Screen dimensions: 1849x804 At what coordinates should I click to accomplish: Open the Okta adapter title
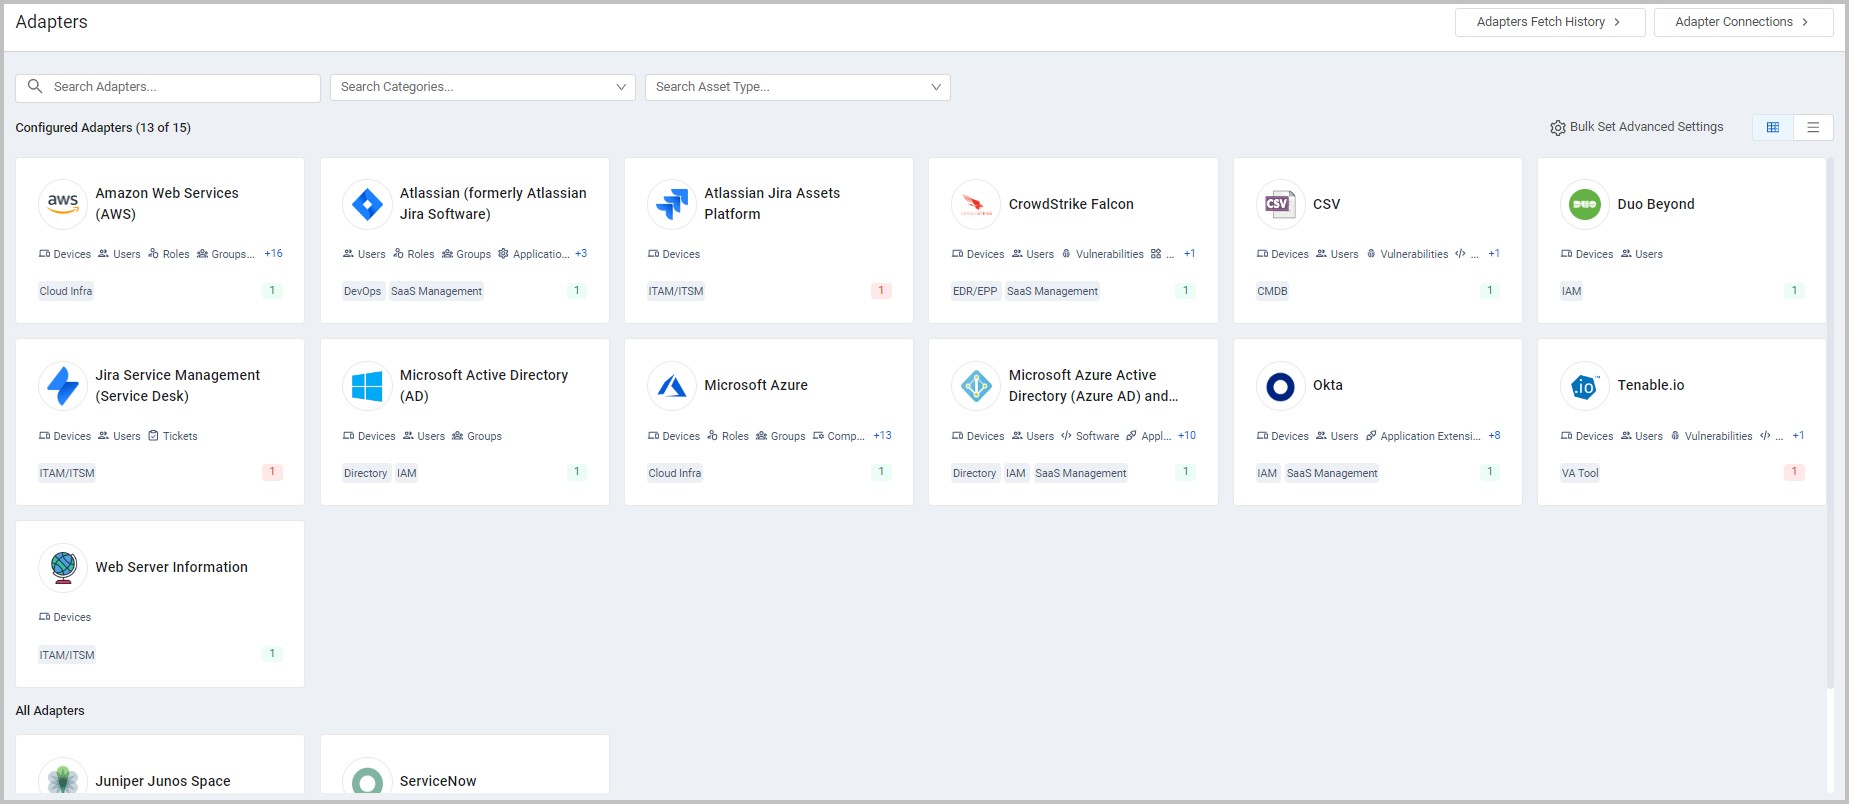coord(1328,386)
